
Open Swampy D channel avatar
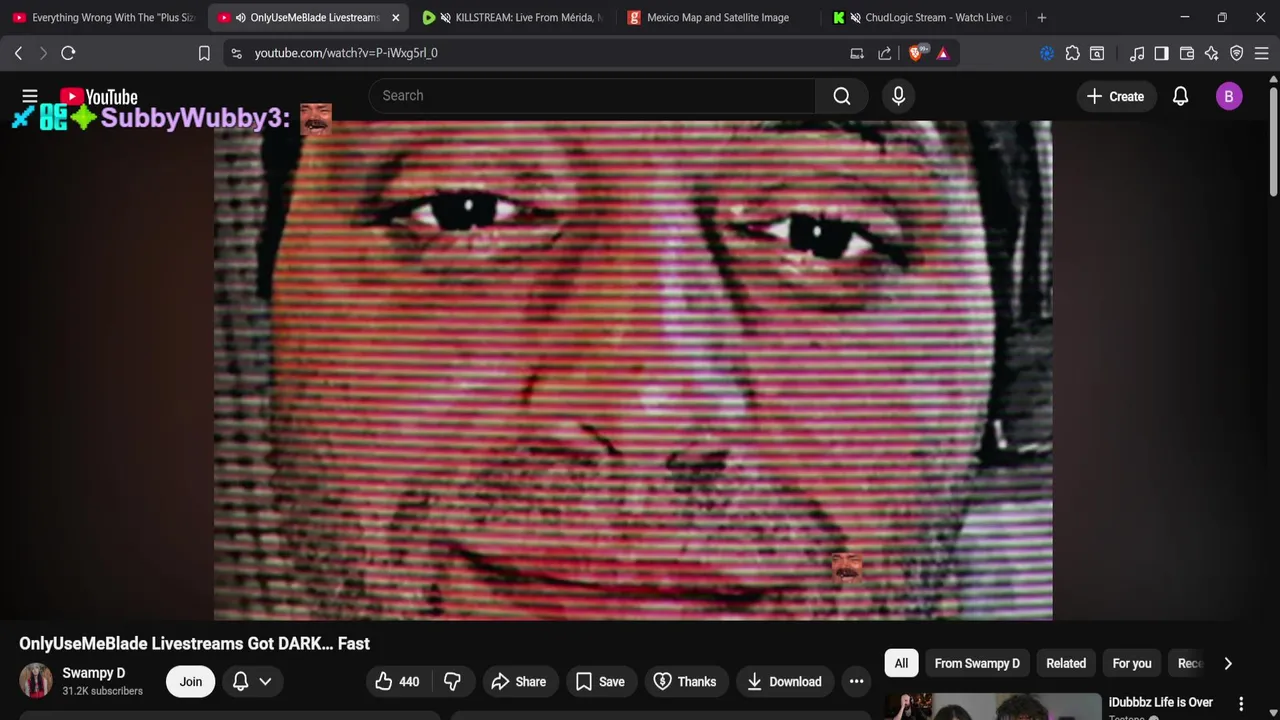pyautogui.click(x=36, y=680)
